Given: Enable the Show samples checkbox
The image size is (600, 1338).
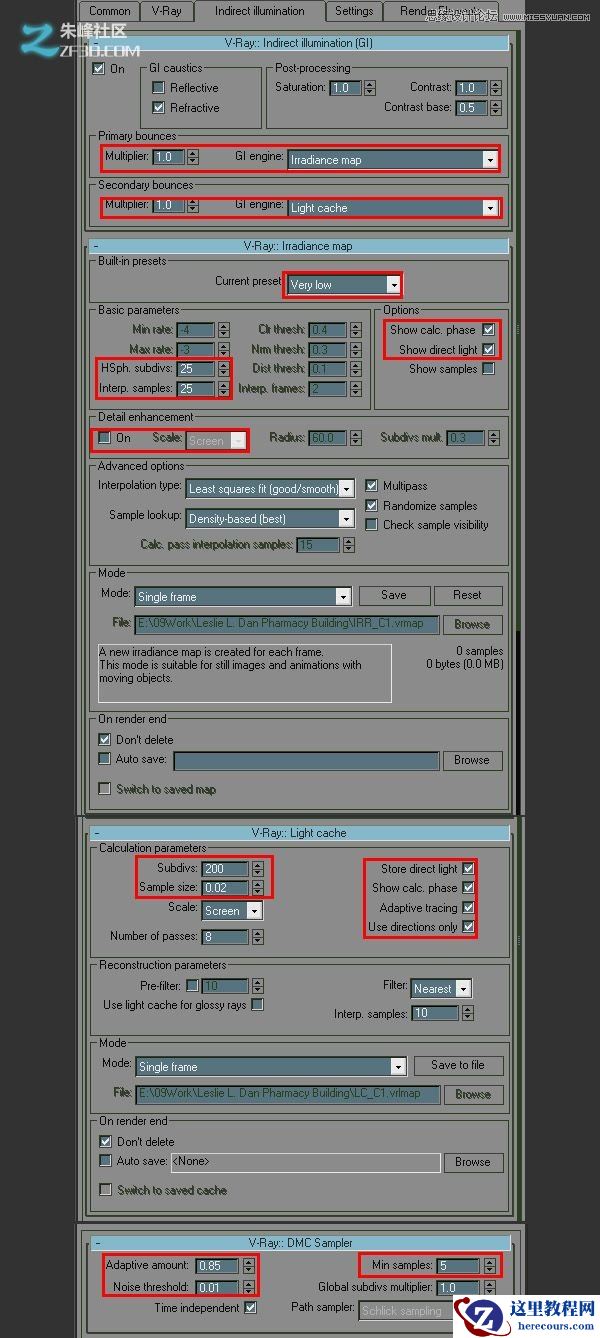Looking at the screenshot, I should [x=488, y=369].
